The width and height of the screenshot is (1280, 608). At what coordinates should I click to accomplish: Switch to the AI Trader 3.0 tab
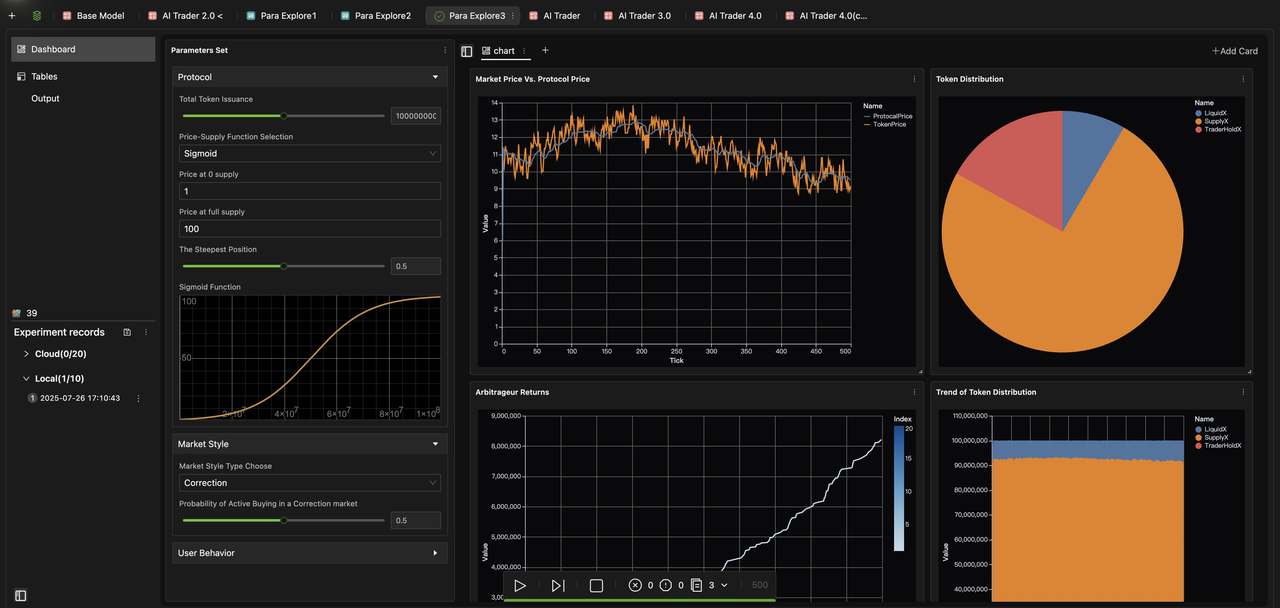pyautogui.click(x=644, y=16)
